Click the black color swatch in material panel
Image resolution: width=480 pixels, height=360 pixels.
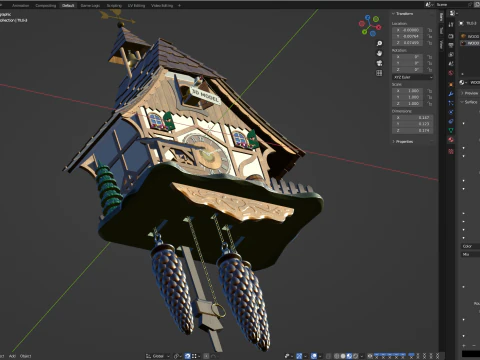point(471,354)
